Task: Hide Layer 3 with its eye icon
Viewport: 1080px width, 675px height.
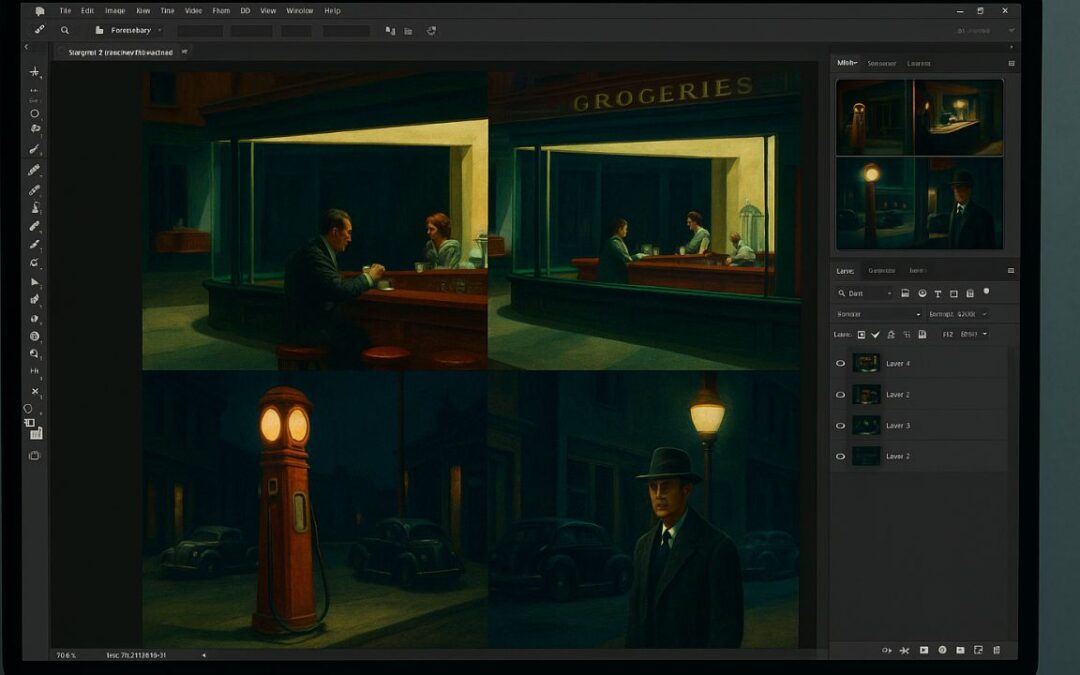Action: click(x=840, y=426)
